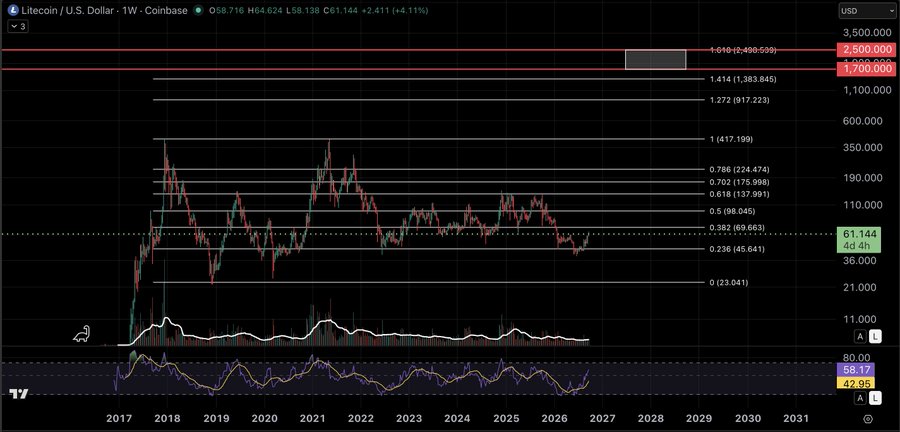Screen dimensions: 900x432
Task: Select the 0.236 (45.641) Fibonacci level label
Action: pos(737,249)
